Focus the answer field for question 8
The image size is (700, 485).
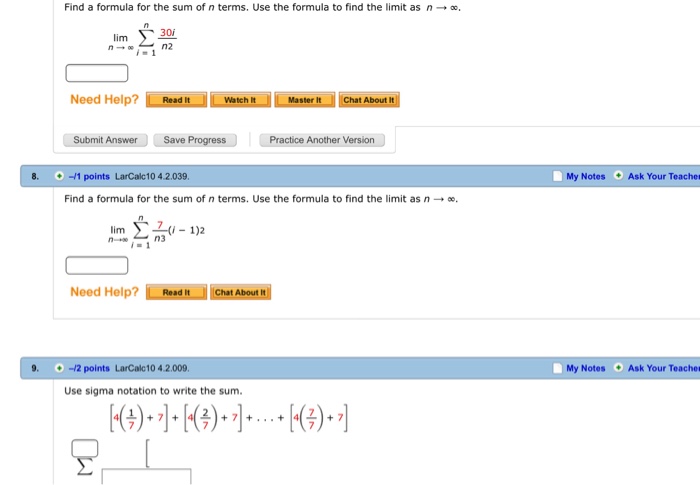pyautogui.click(x=97, y=265)
